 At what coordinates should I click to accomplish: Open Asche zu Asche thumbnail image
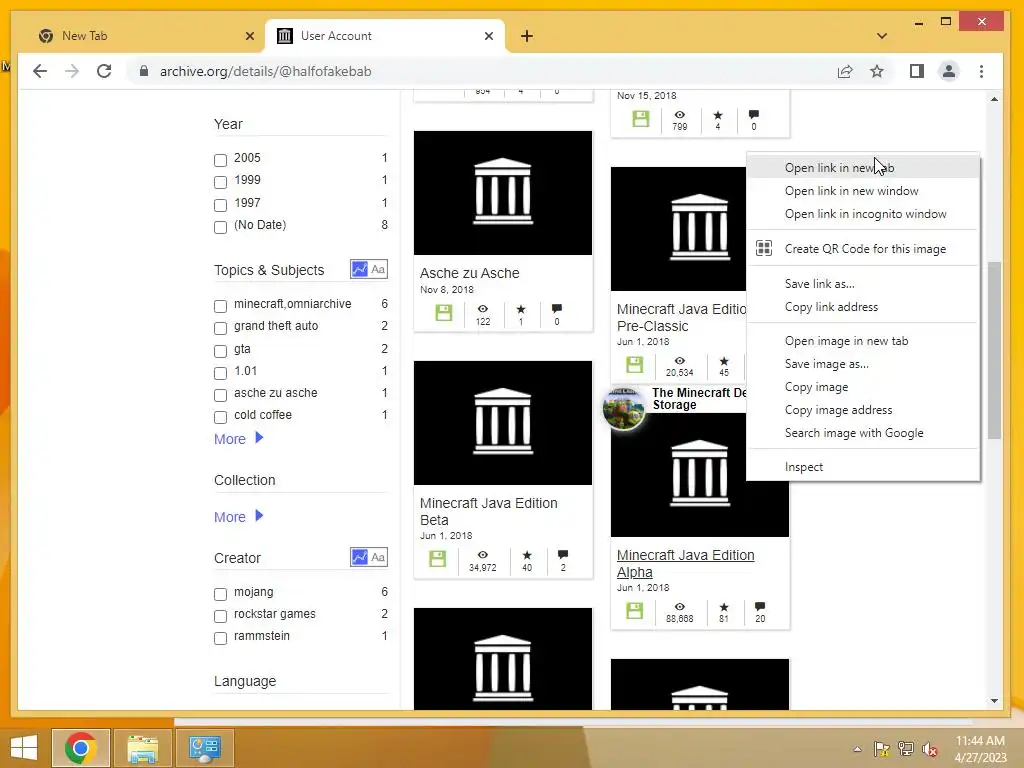(503, 193)
